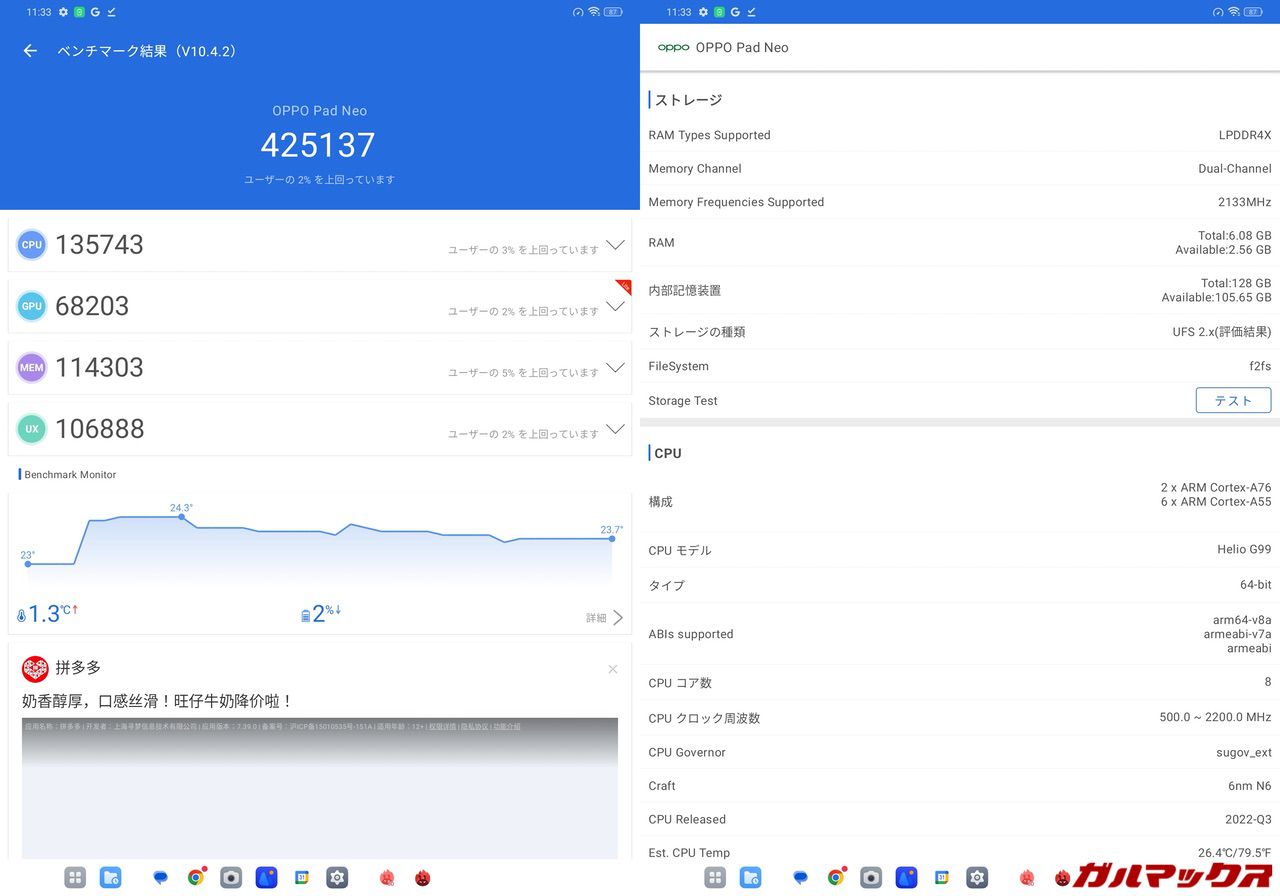Tap the back arrow beside ベンチマーク結果
1280x896 pixels.
coord(30,51)
